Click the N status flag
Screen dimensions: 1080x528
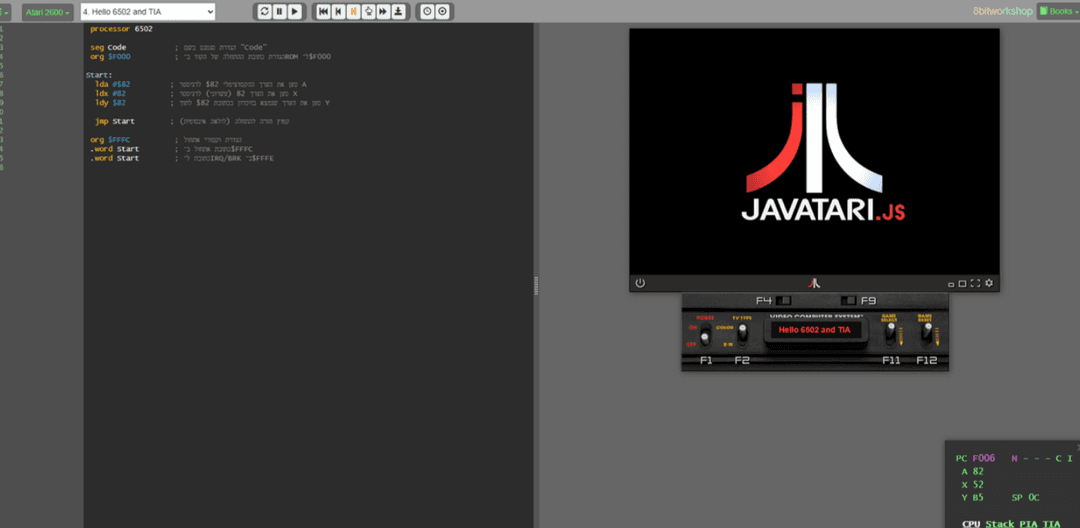1015,458
